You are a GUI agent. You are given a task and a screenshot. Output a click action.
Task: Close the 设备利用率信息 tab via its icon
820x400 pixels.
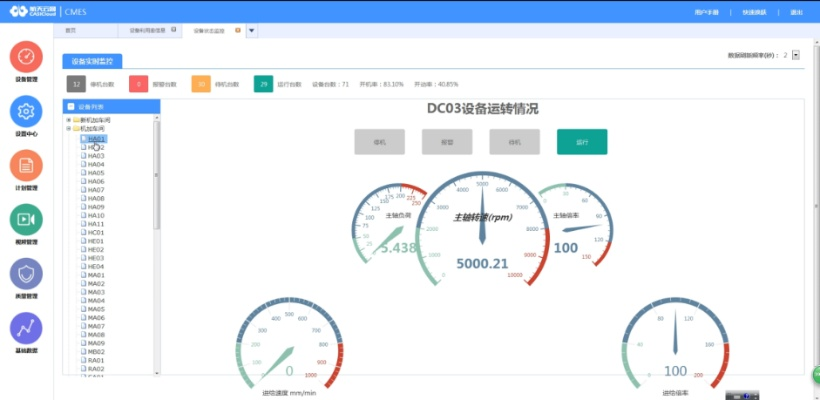coord(174,30)
